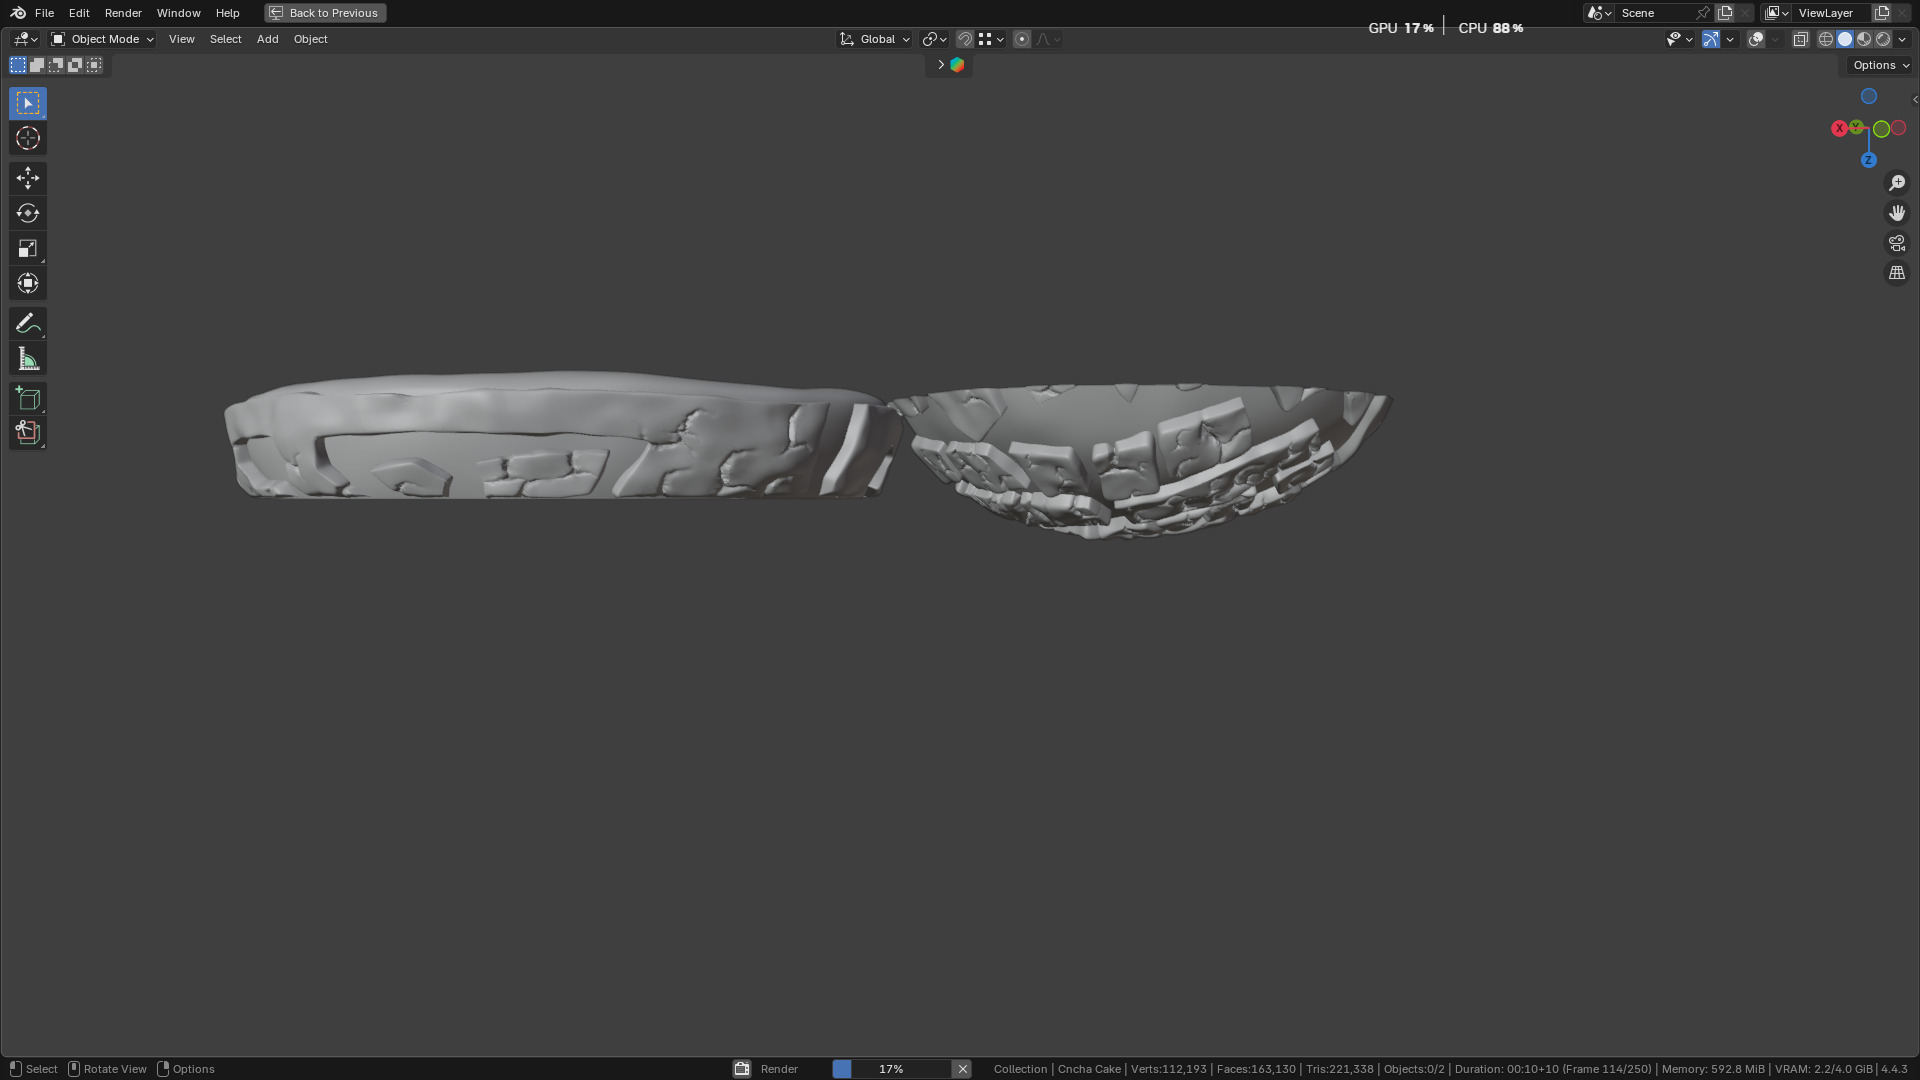Activate the Move tool
Image resolution: width=1920 pixels, height=1080 pixels.
[28, 178]
